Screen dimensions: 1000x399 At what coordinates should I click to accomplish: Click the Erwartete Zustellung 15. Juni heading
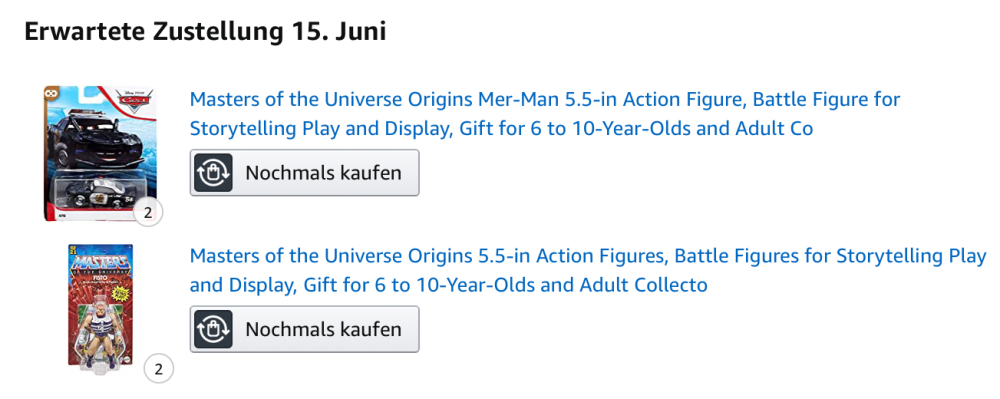(x=205, y=32)
